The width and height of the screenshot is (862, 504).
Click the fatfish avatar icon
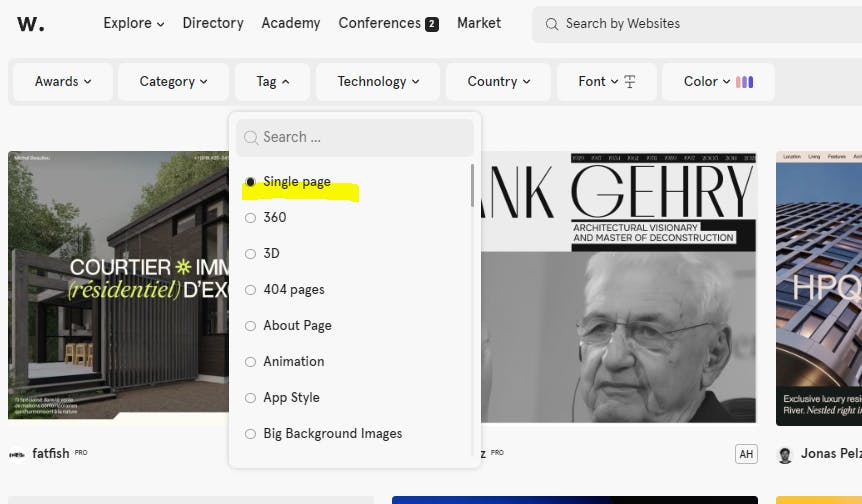pos(17,455)
